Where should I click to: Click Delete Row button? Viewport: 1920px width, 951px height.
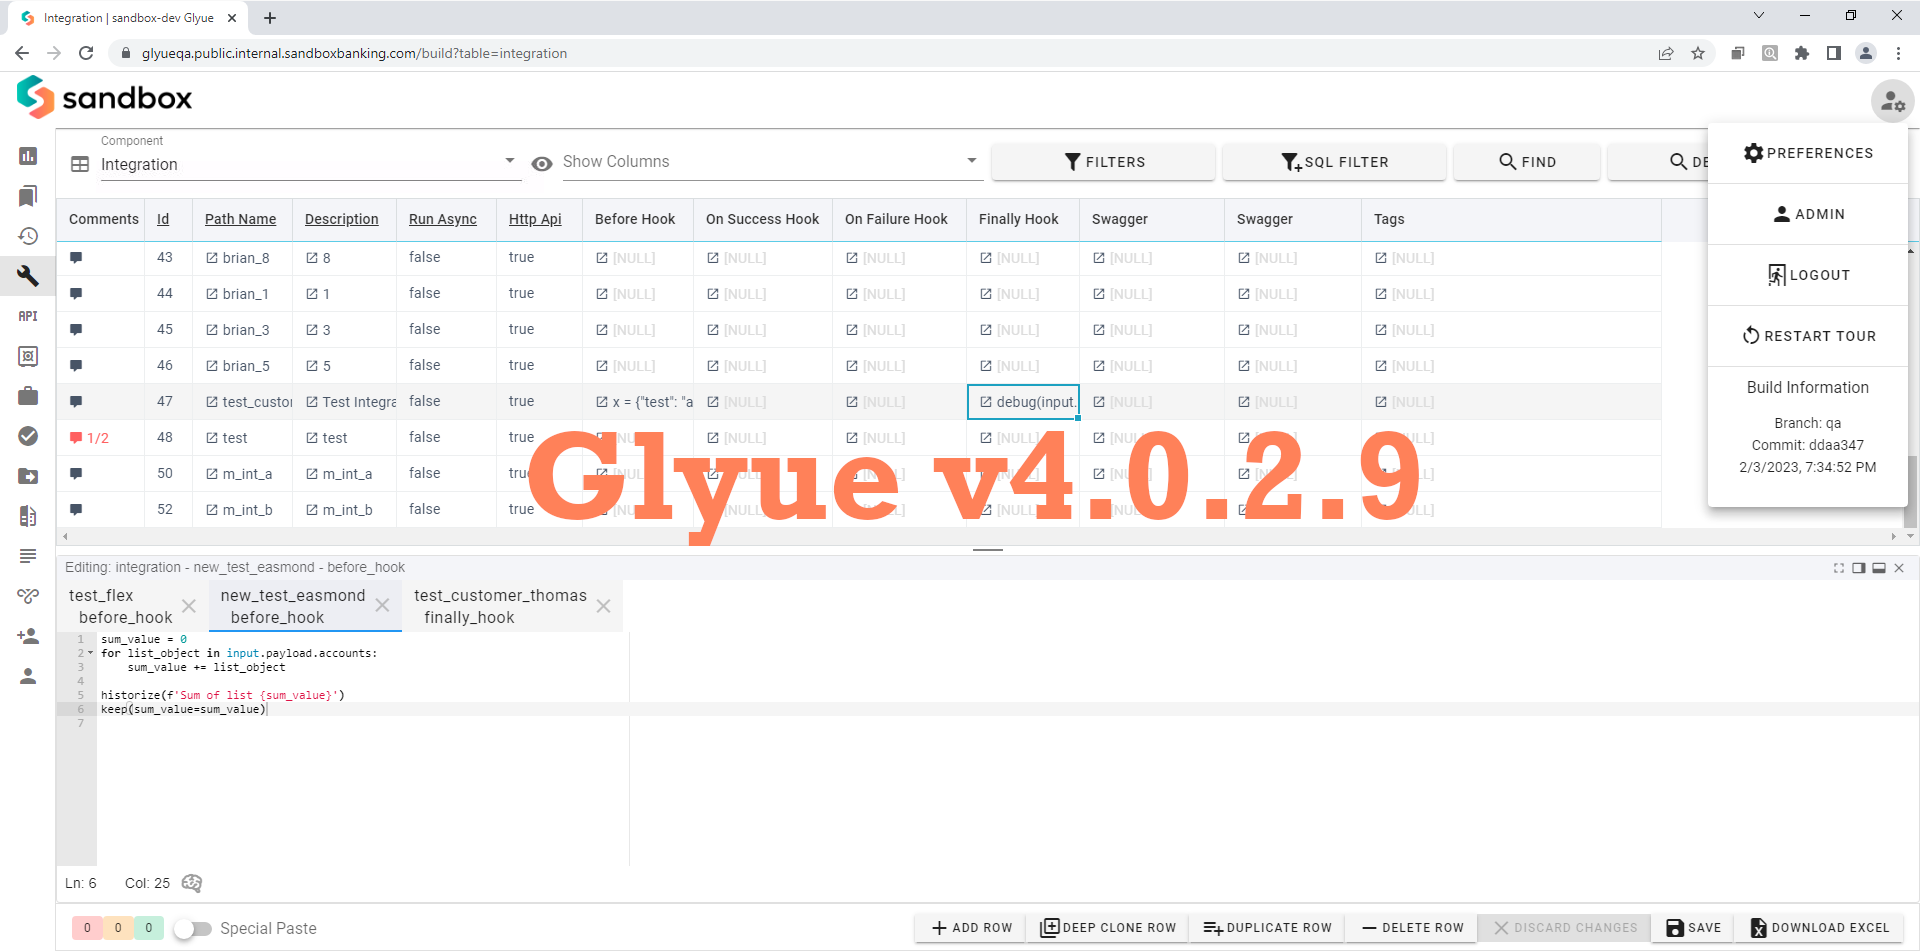point(1413,928)
